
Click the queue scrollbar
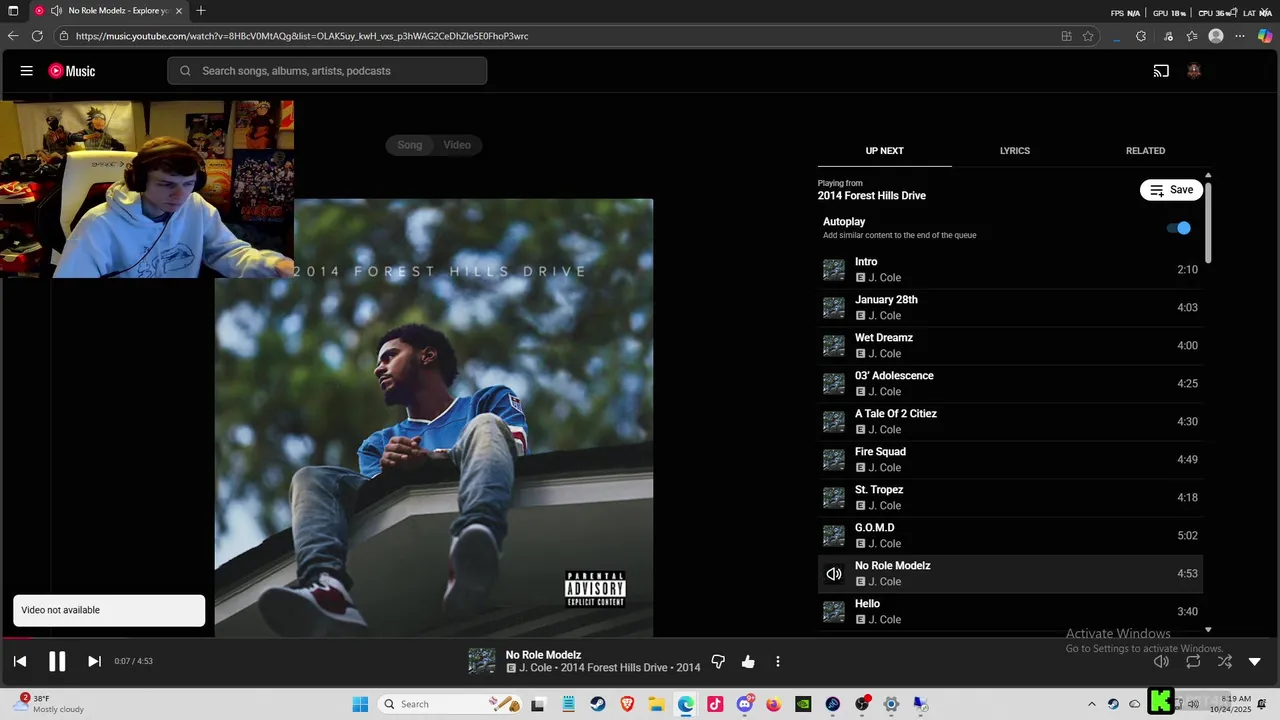click(x=1208, y=222)
